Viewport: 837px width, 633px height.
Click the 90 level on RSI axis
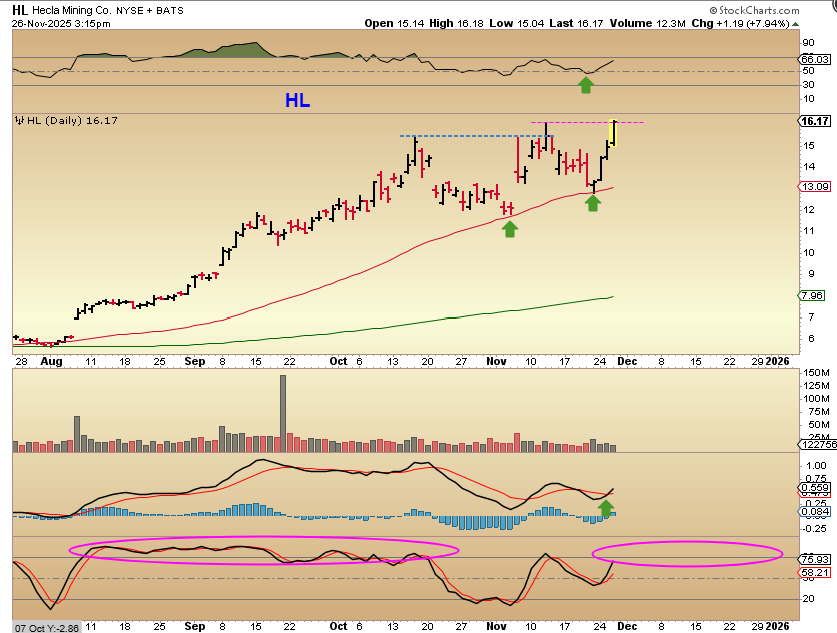point(808,43)
